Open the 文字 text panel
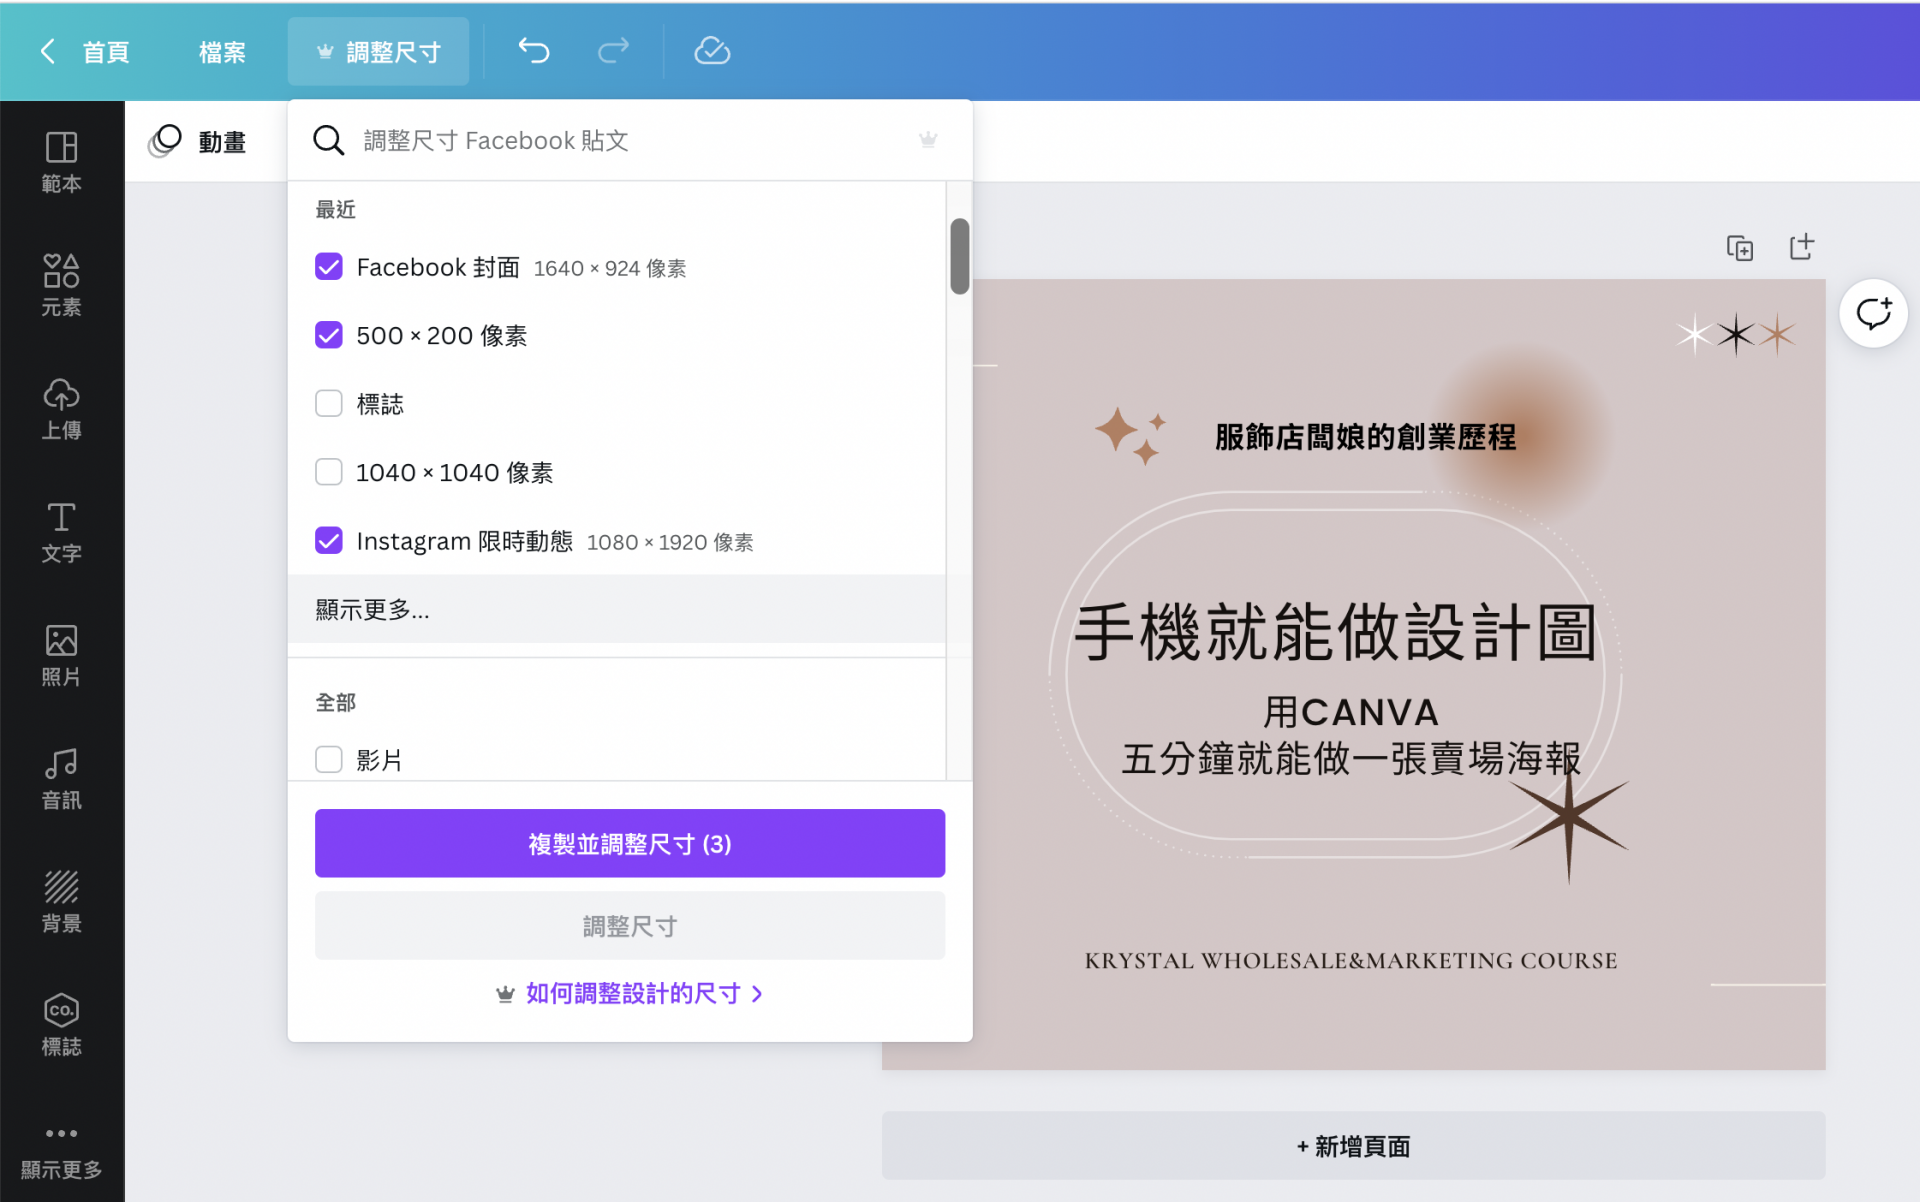 pyautogui.click(x=61, y=531)
